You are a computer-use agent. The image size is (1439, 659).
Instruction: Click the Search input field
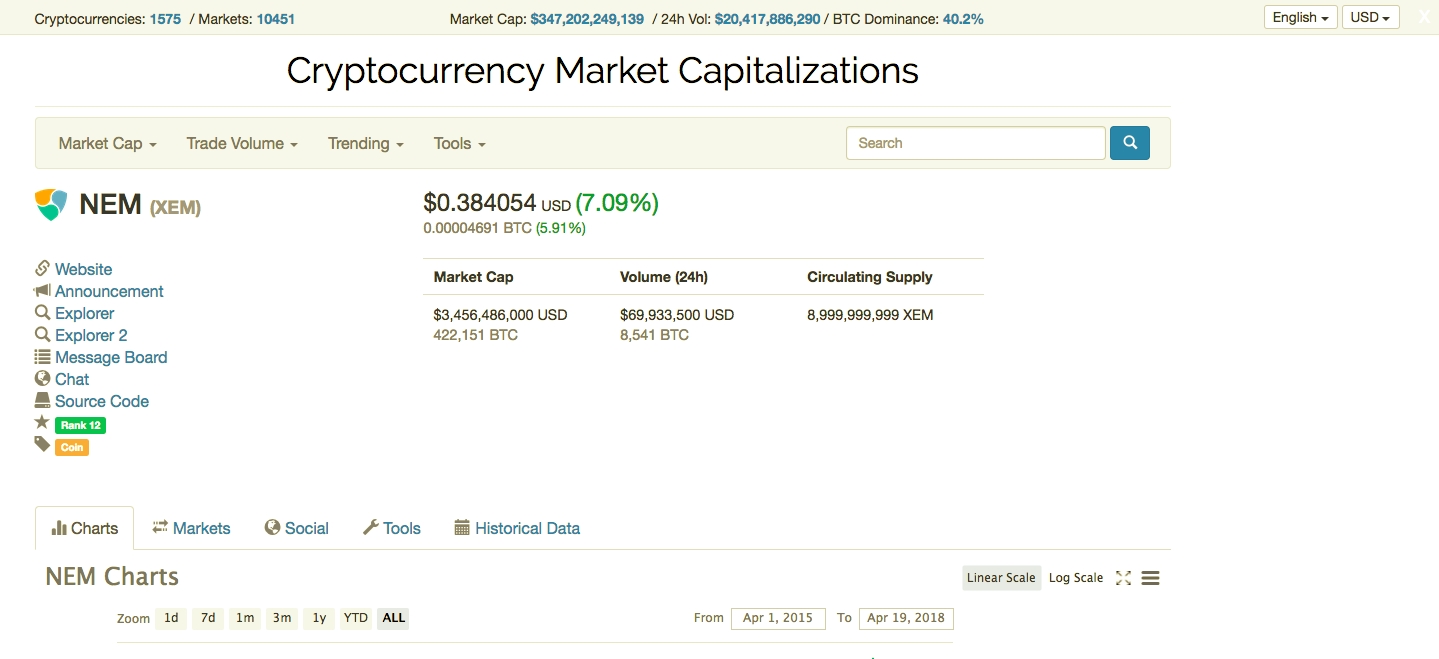click(975, 143)
